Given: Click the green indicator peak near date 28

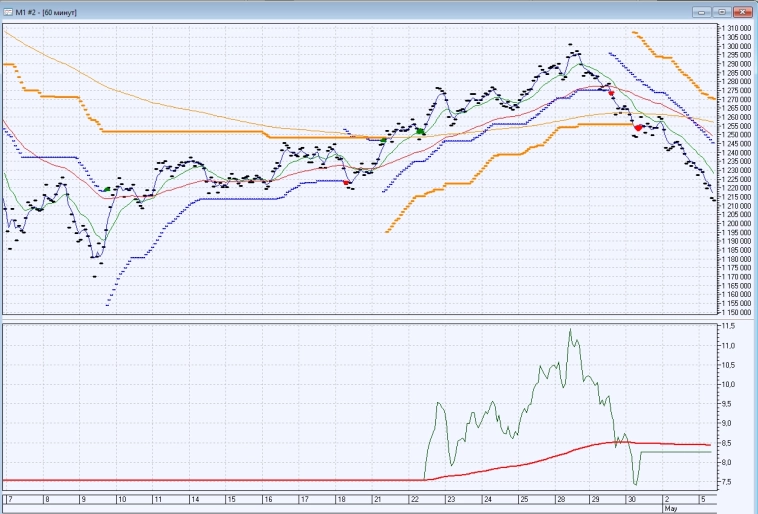Looking at the screenshot, I should [x=570, y=330].
